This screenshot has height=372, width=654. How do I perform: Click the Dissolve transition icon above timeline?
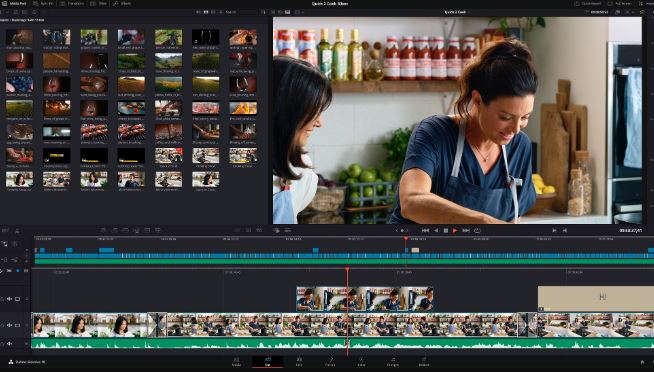(x=248, y=230)
